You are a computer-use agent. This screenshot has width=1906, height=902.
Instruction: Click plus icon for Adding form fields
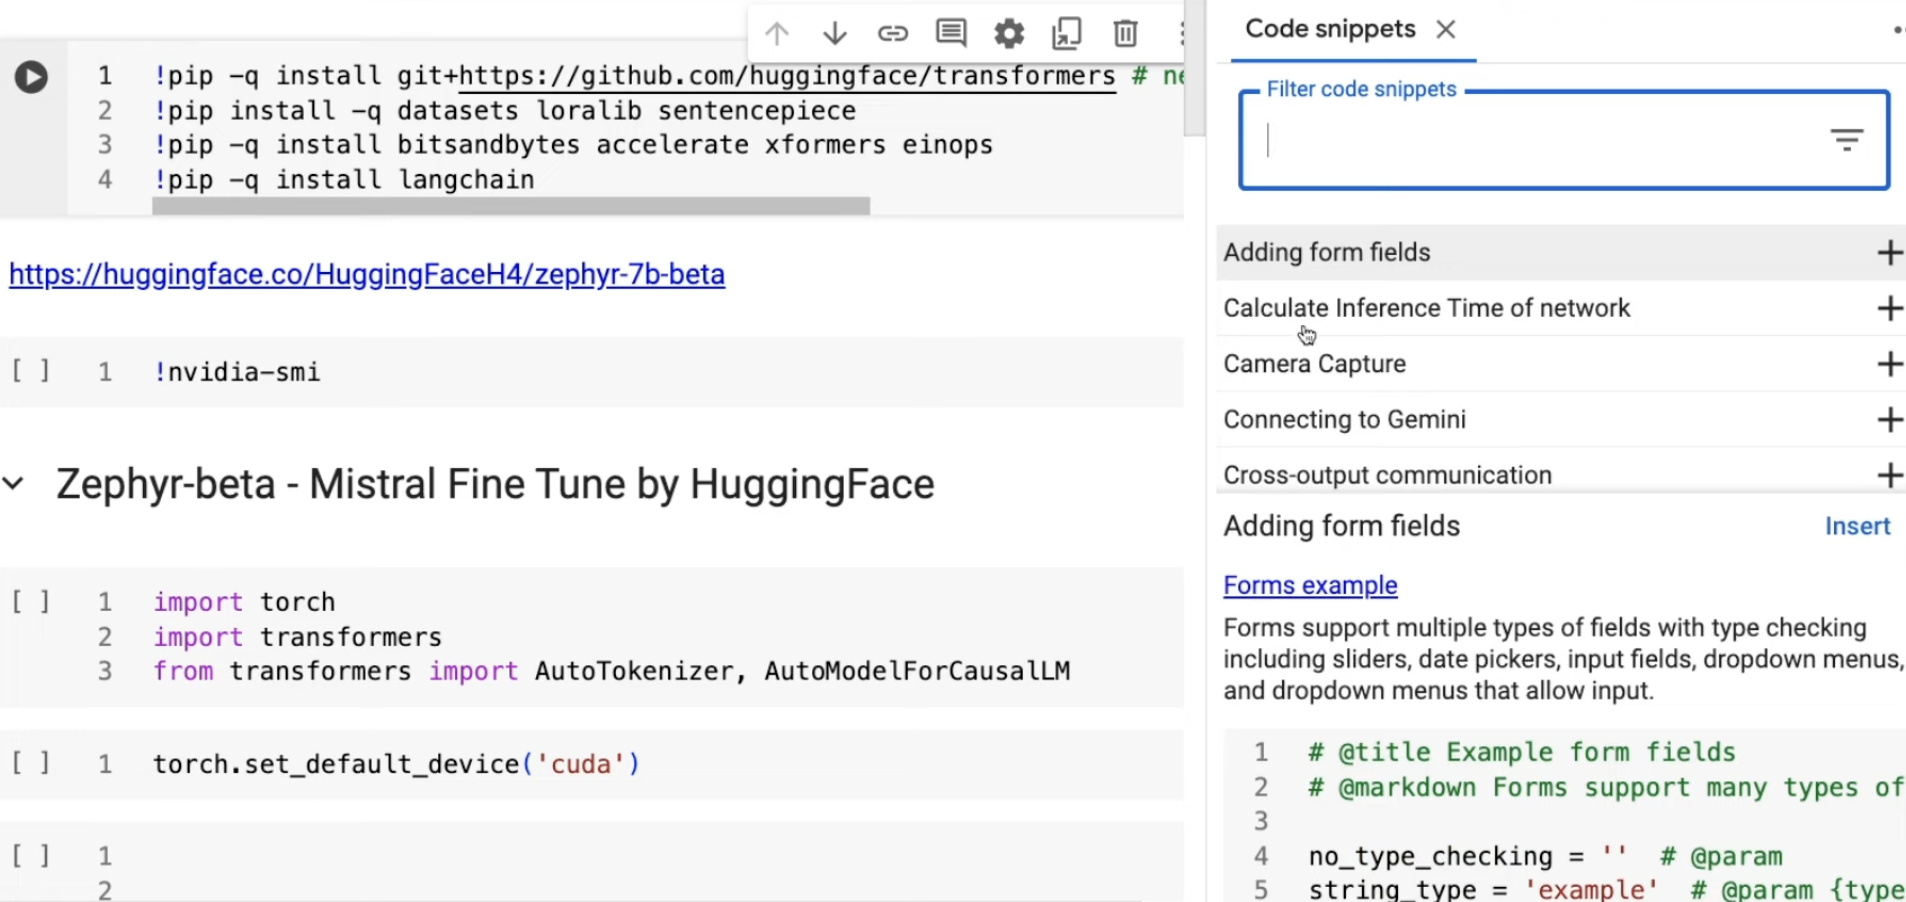click(1889, 252)
